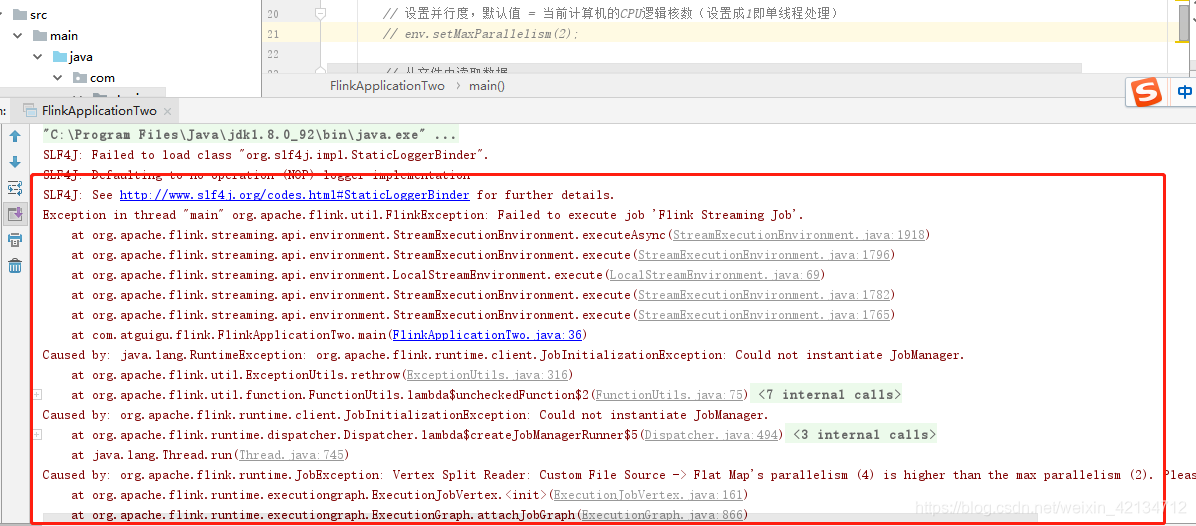Click the plus gutter icon beside Dispatcher line
This screenshot has height=526, width=1196.
(37, 435)
